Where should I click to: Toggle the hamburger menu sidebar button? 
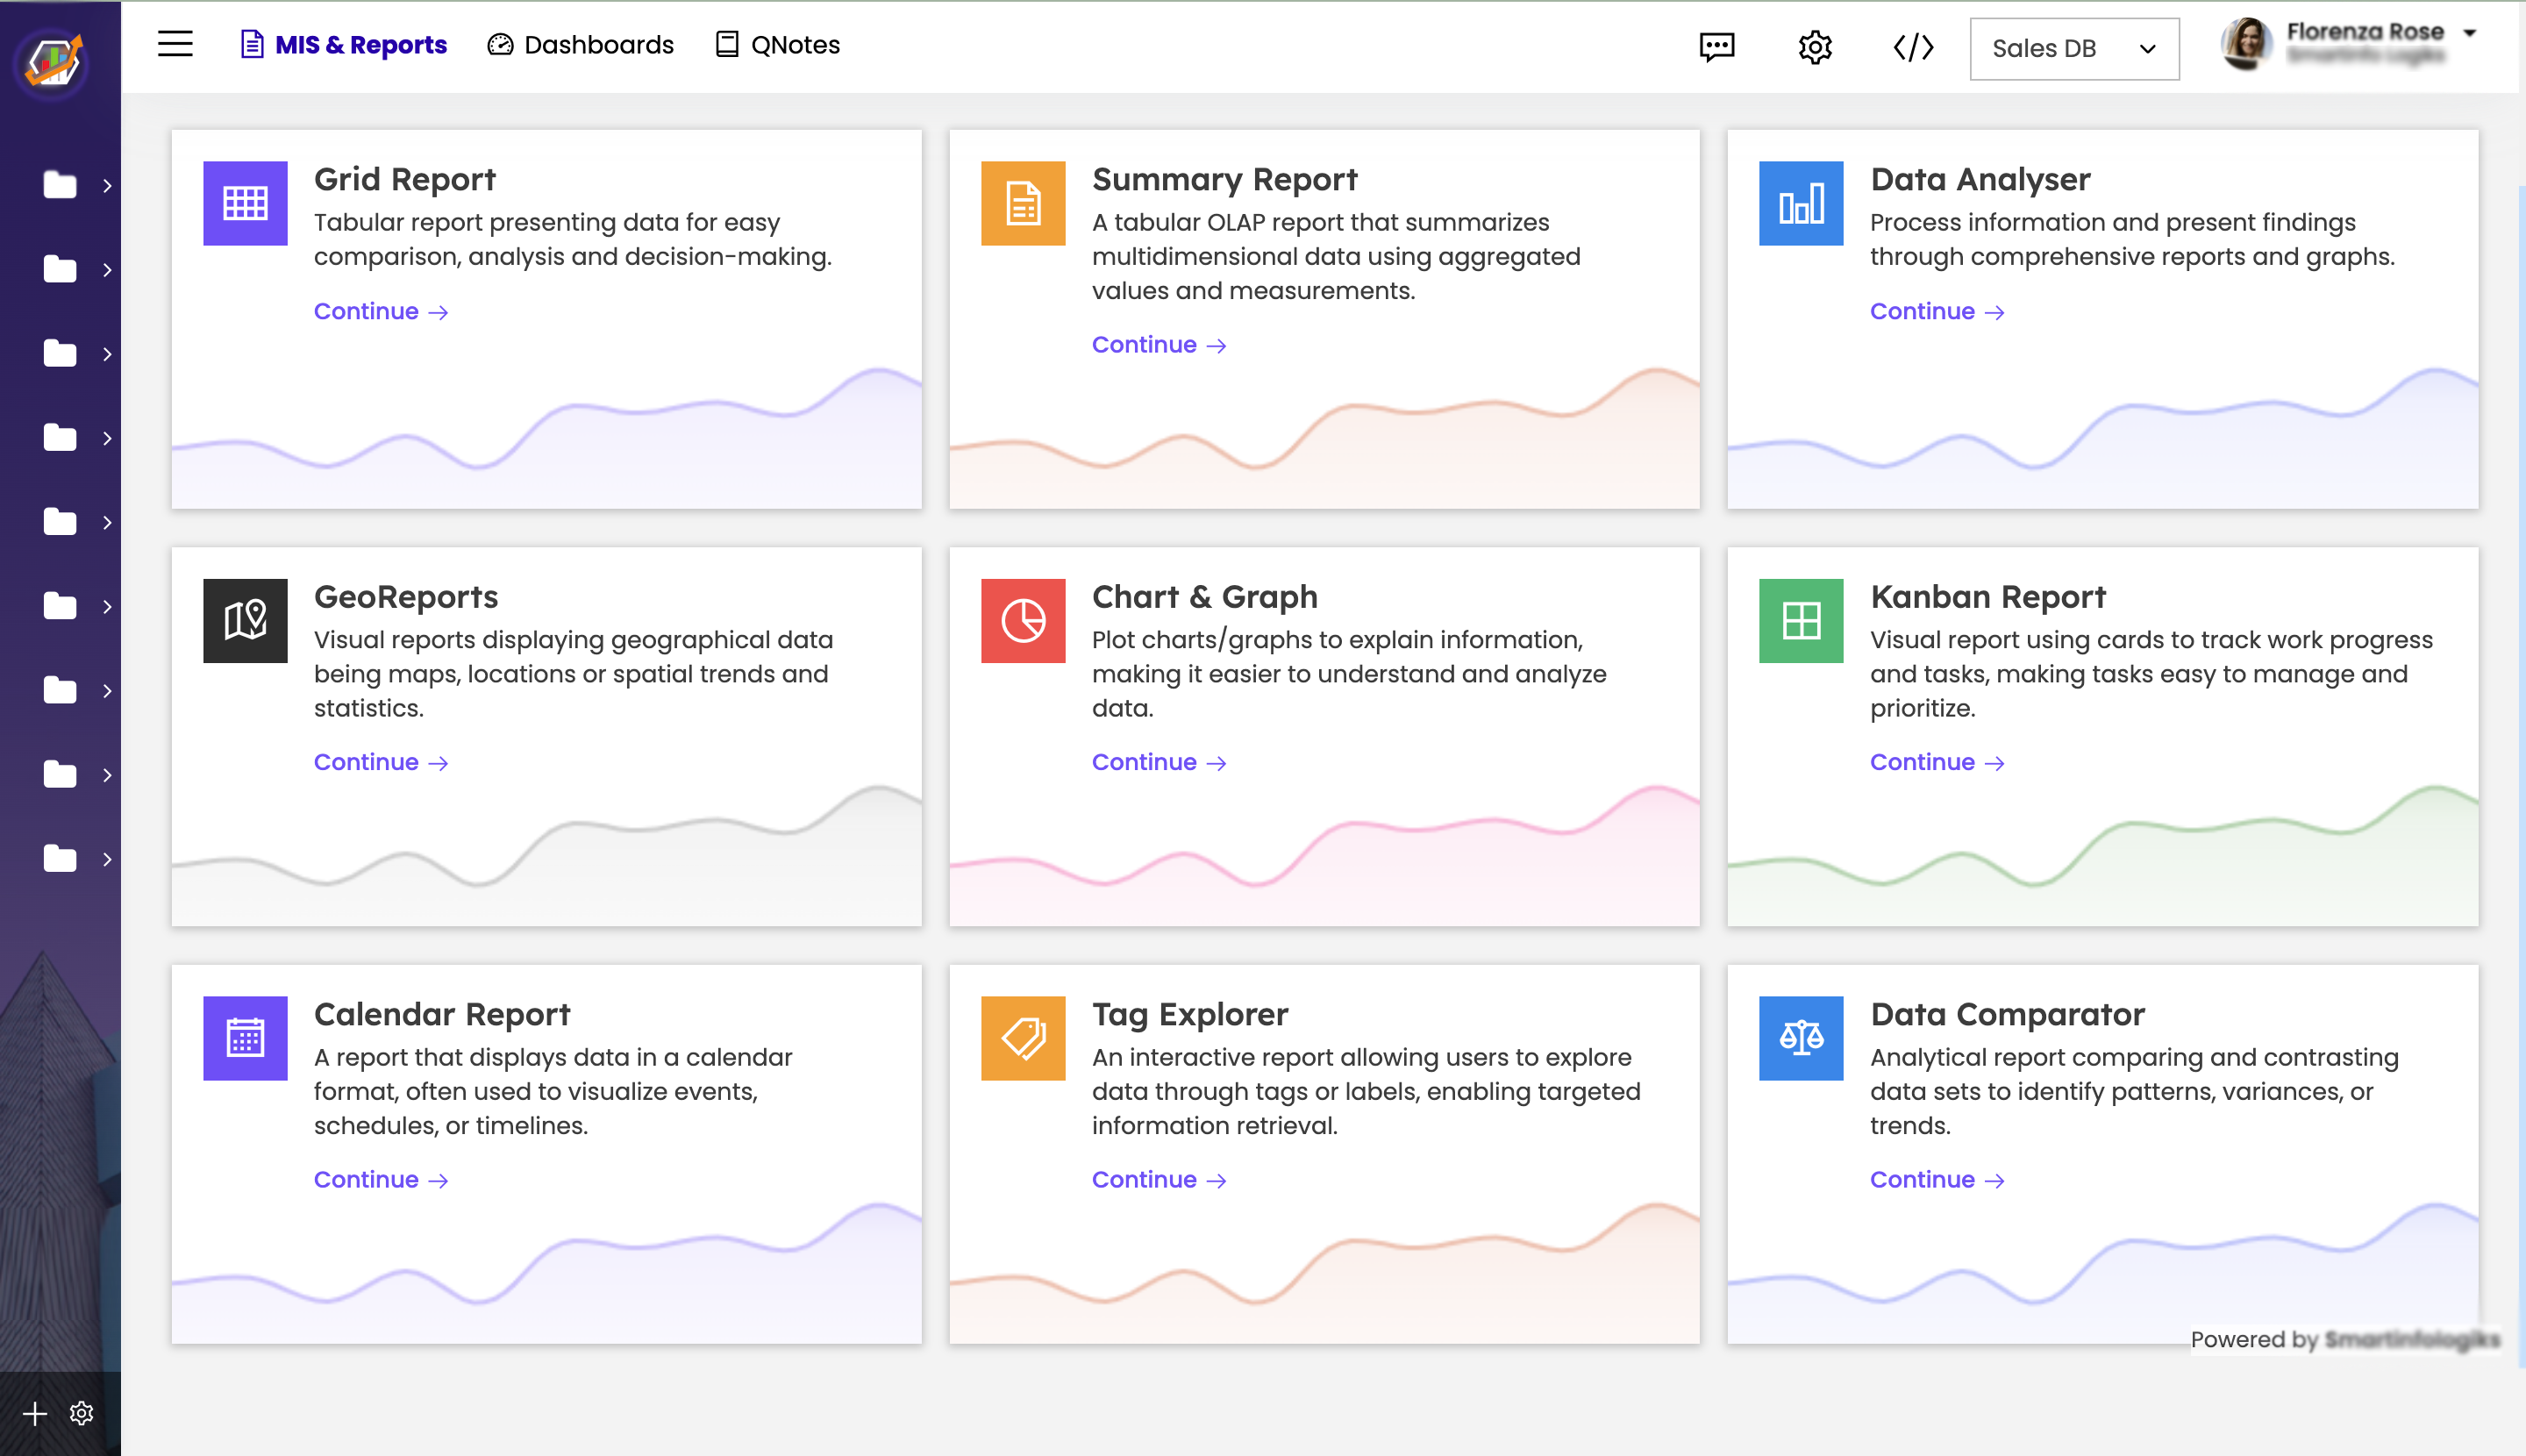click(175, 44)
